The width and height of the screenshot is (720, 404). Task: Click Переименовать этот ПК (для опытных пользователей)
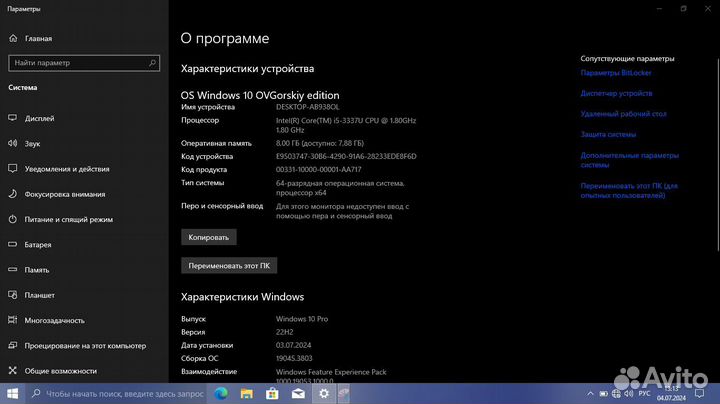[x=629, y=191]
